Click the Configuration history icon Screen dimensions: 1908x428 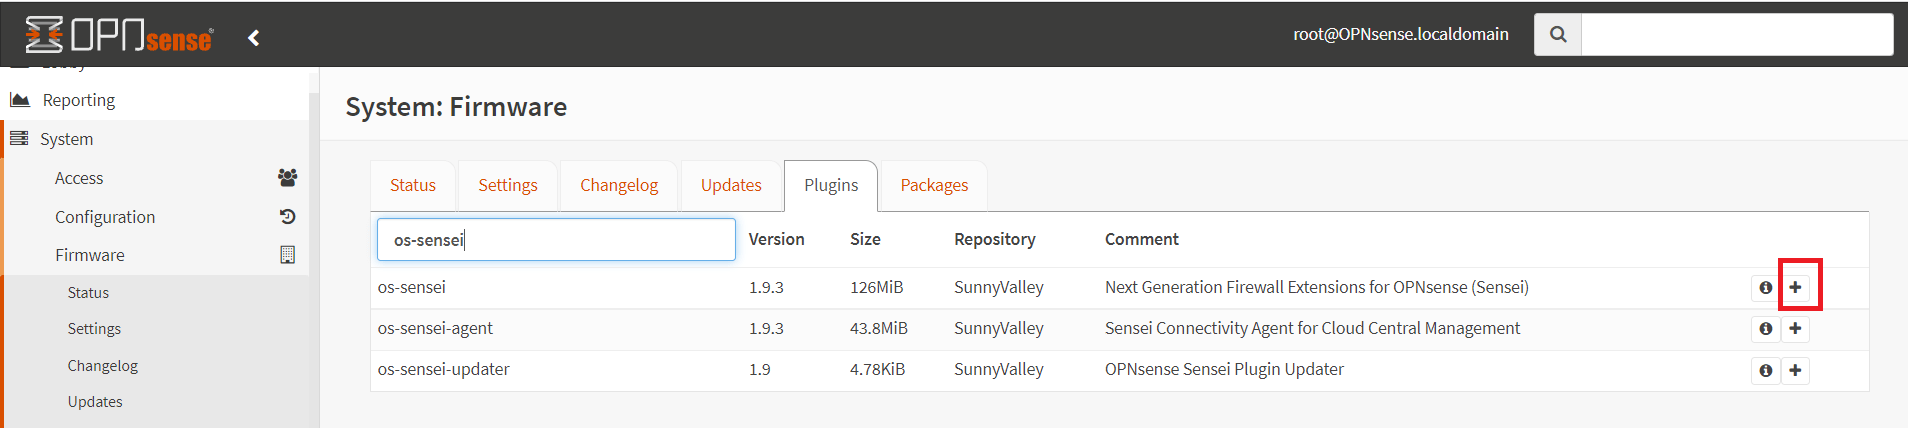(287, 216)
